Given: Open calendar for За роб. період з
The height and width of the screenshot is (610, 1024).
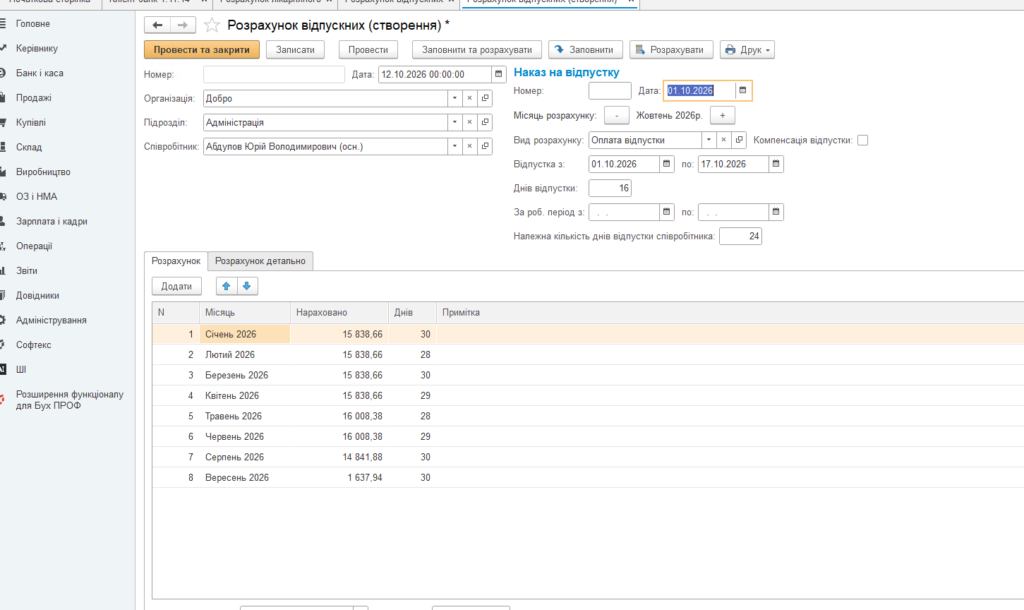Looking at the screenshot, I should click(666, 212).
